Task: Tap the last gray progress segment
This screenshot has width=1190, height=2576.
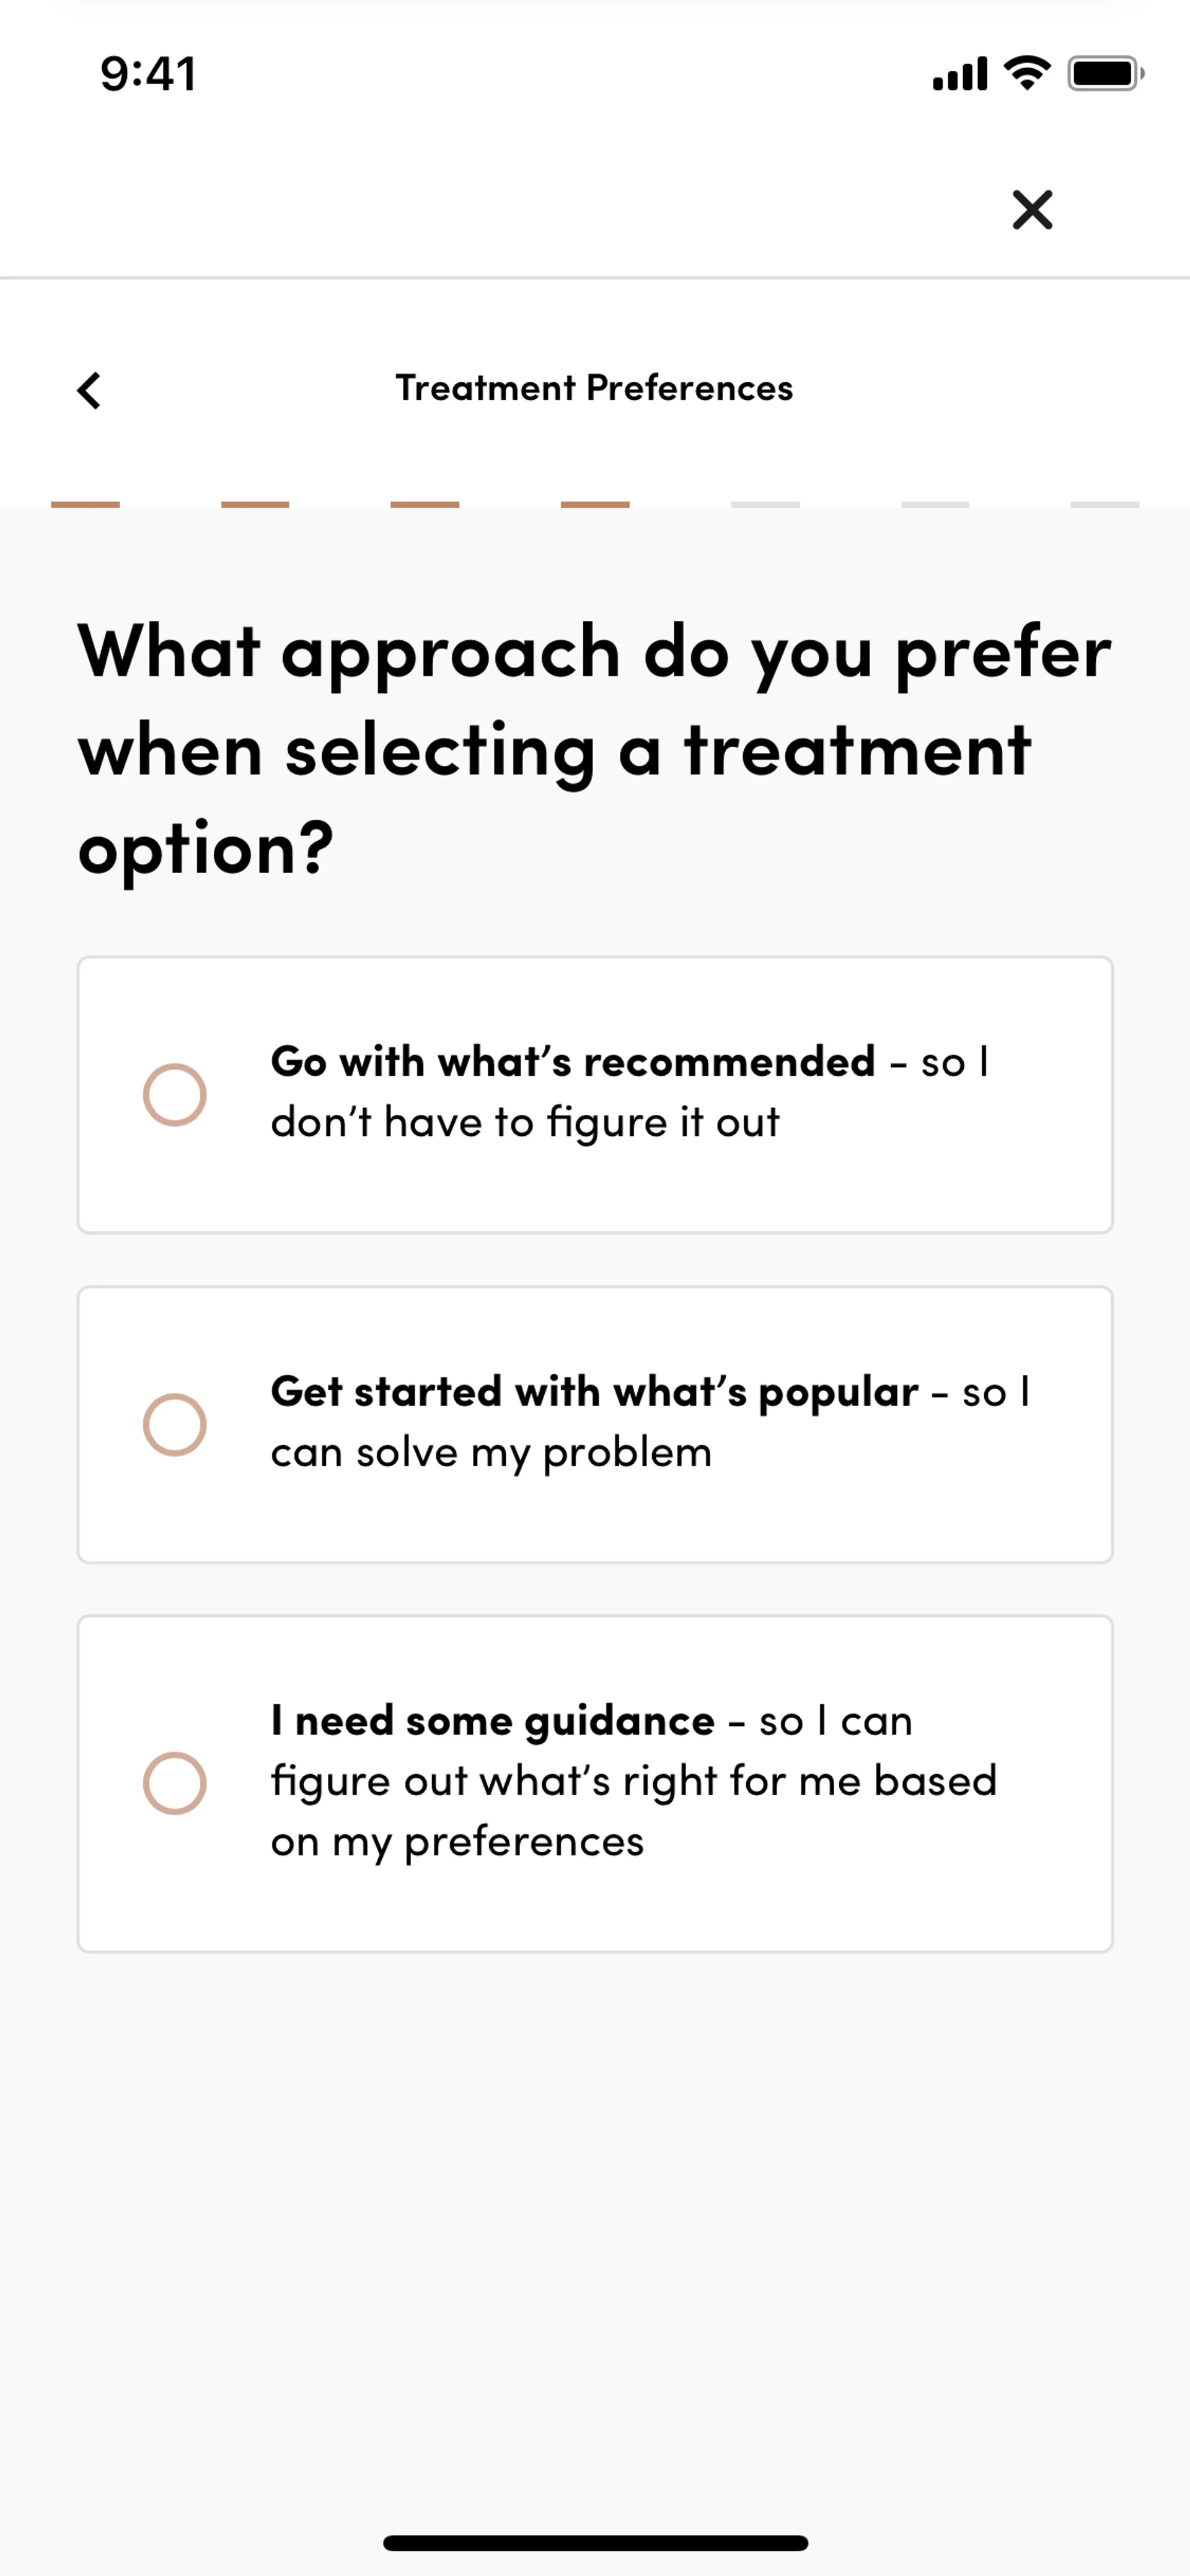Action: click(x=1105, y=505)
